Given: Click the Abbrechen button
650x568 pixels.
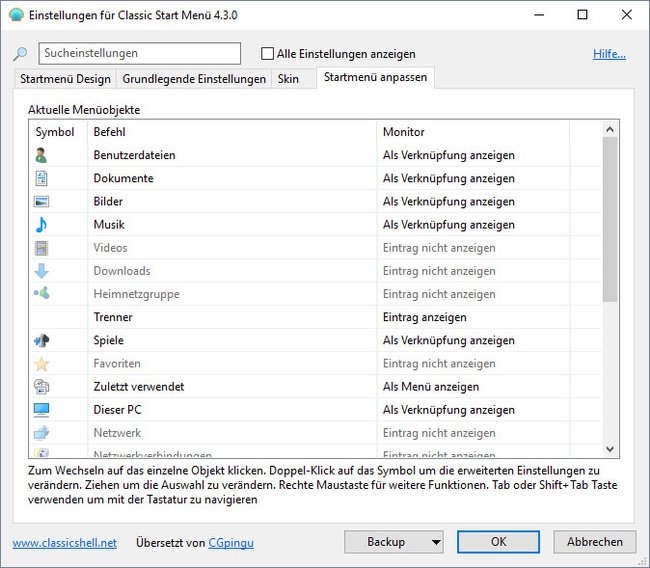Looking at the screenshot, I should [x=594, y=542].
